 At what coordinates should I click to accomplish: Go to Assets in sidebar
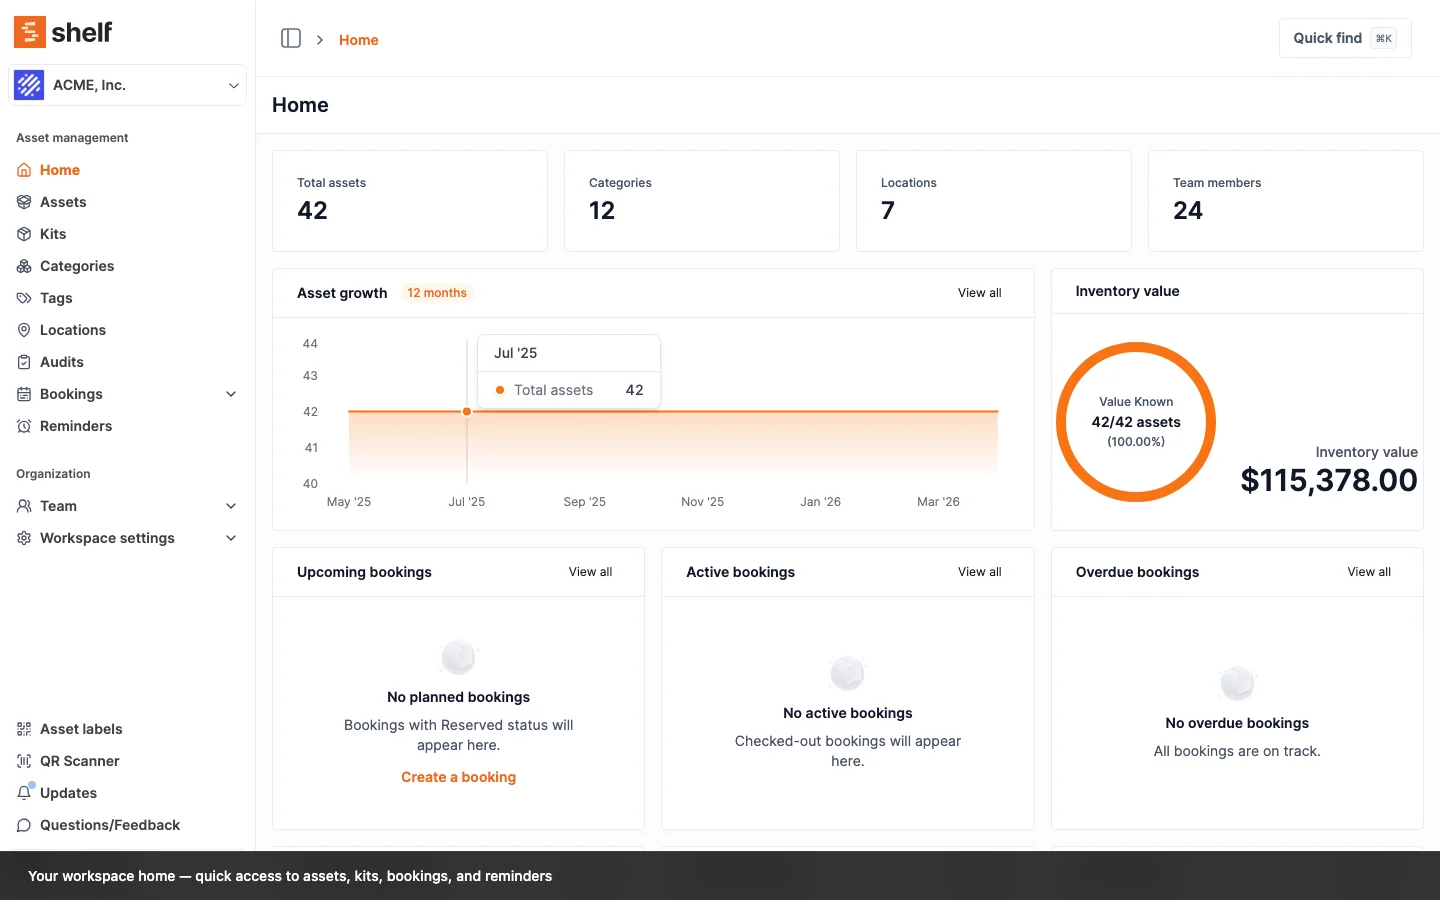click(x=63, y=202)
